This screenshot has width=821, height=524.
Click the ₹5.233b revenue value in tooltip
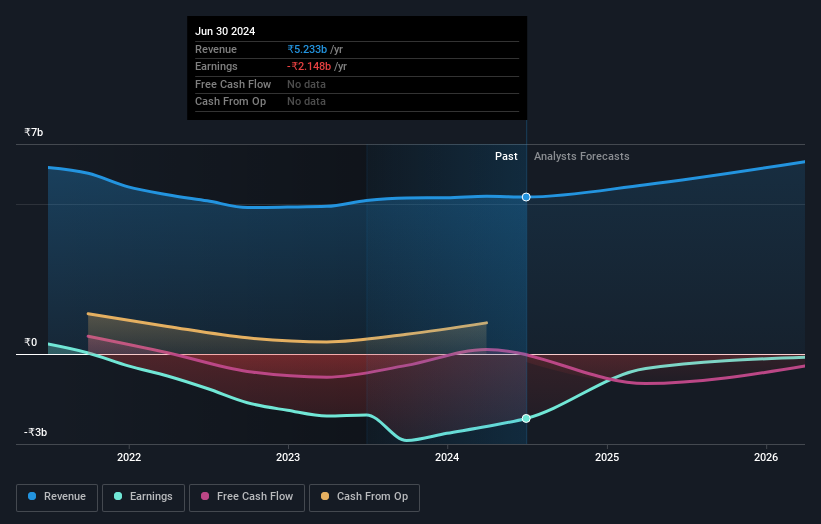(x=307, y=49)
